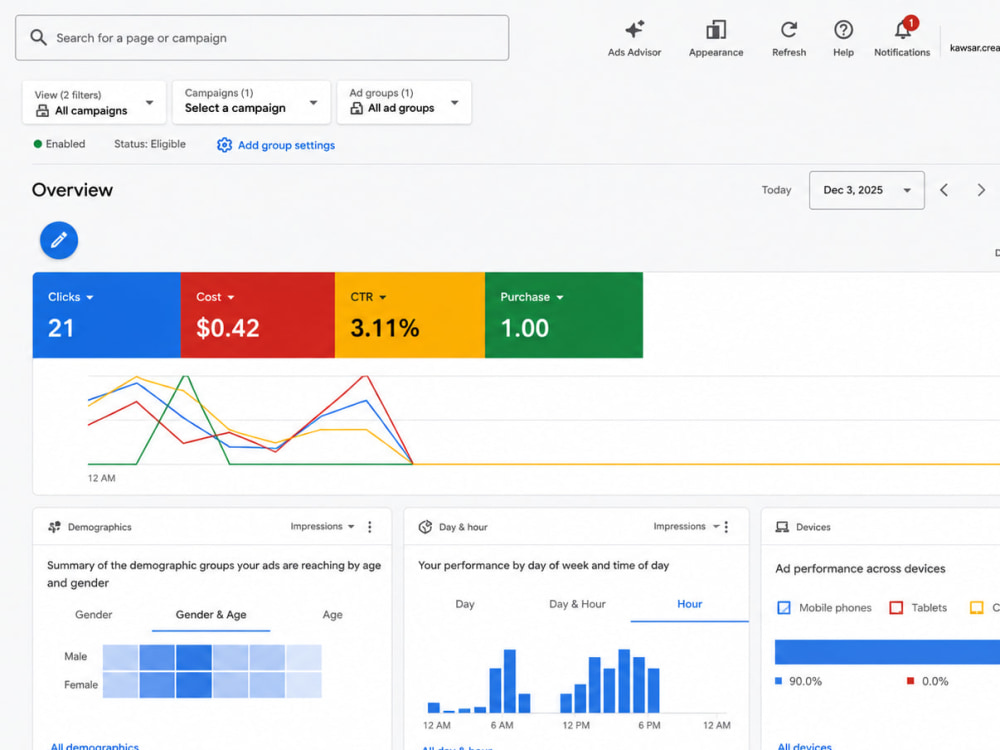
Task: Click the Today label
Action: click(x=776, y=190)
